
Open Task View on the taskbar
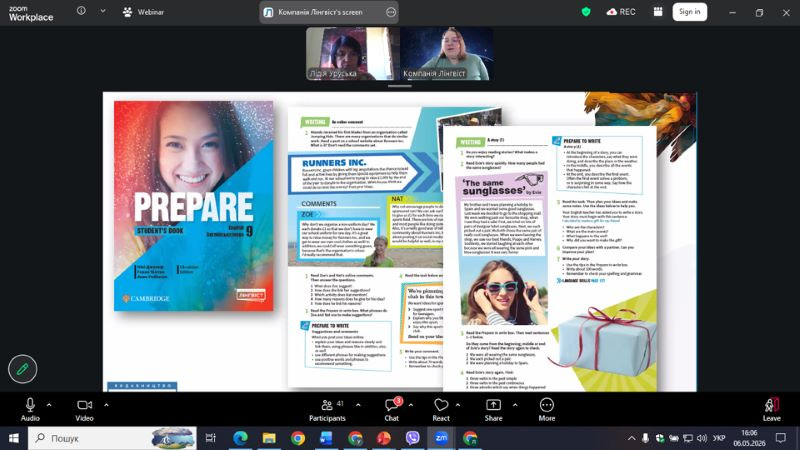(x=210, y=438)
